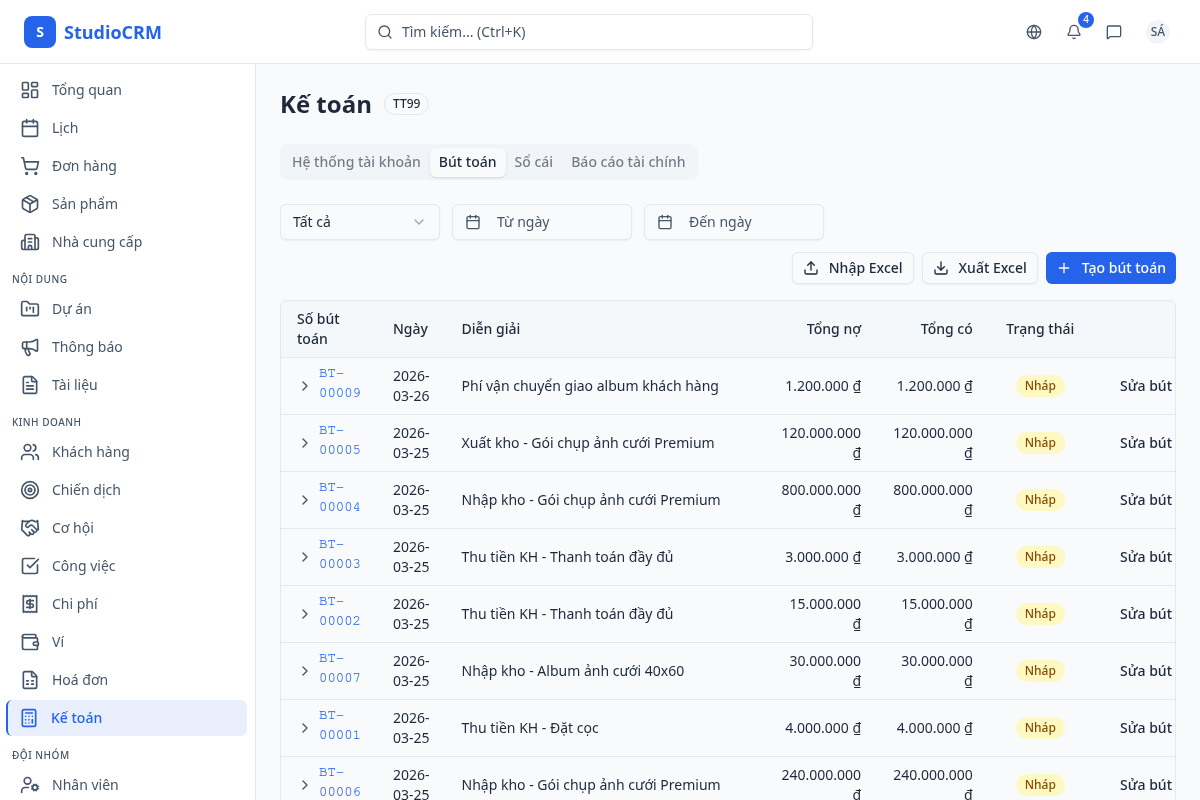Open Hoá đơn in sidebar
The image size is (1200, 800).
pos(79,680)
